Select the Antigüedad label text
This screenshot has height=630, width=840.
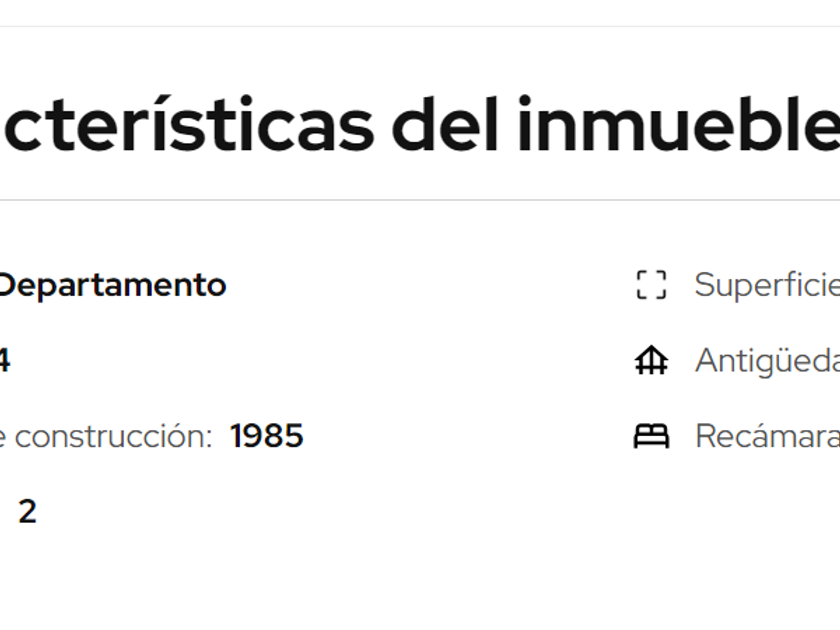[x=766, y=360]
